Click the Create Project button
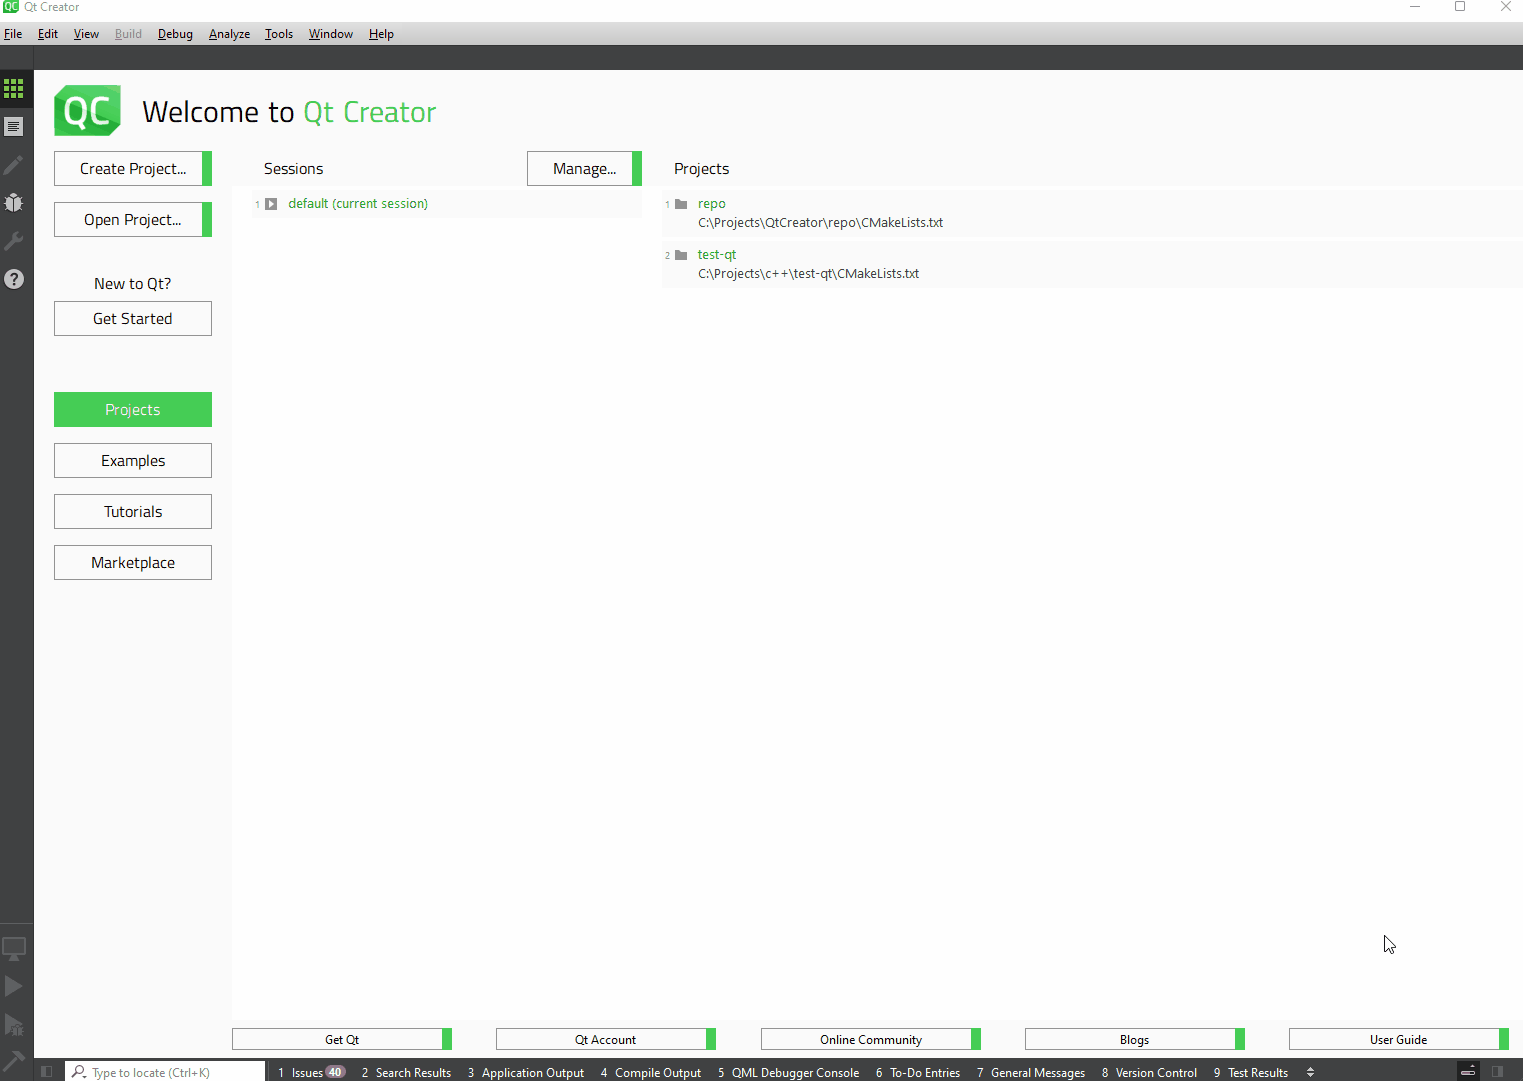1523x1081 pixels. [132, 168]
